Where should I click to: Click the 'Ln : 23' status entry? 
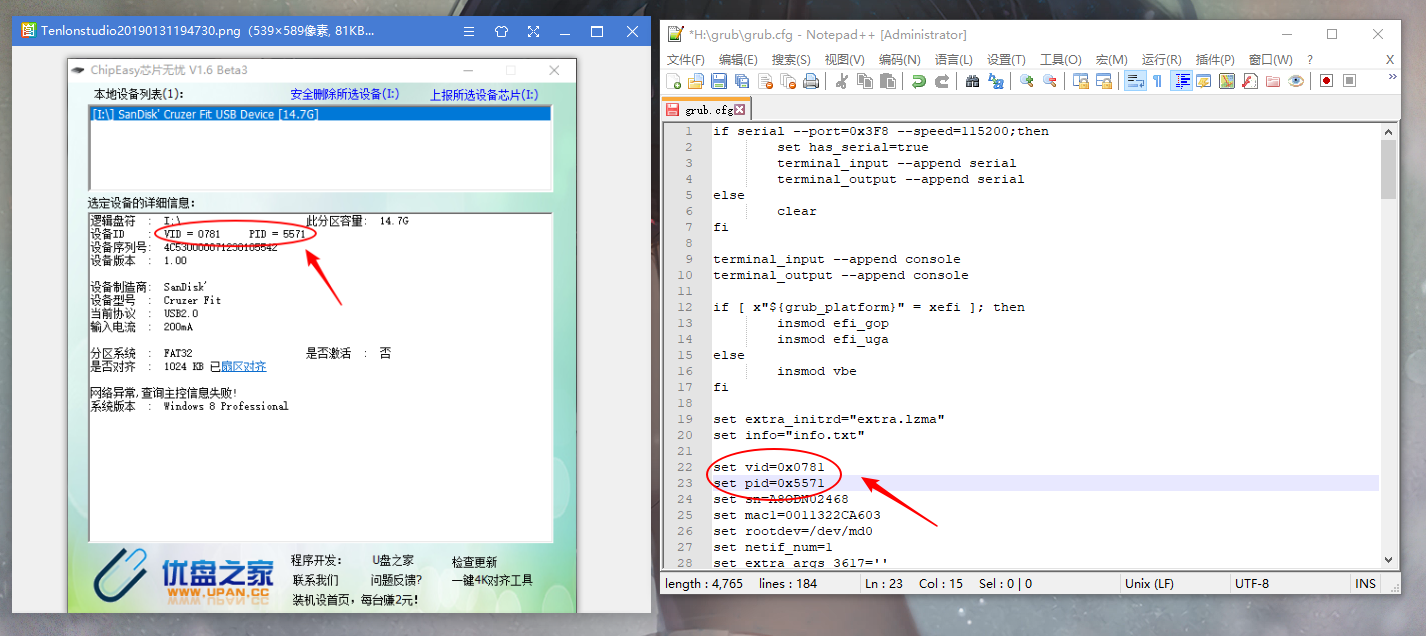[886, 584]
